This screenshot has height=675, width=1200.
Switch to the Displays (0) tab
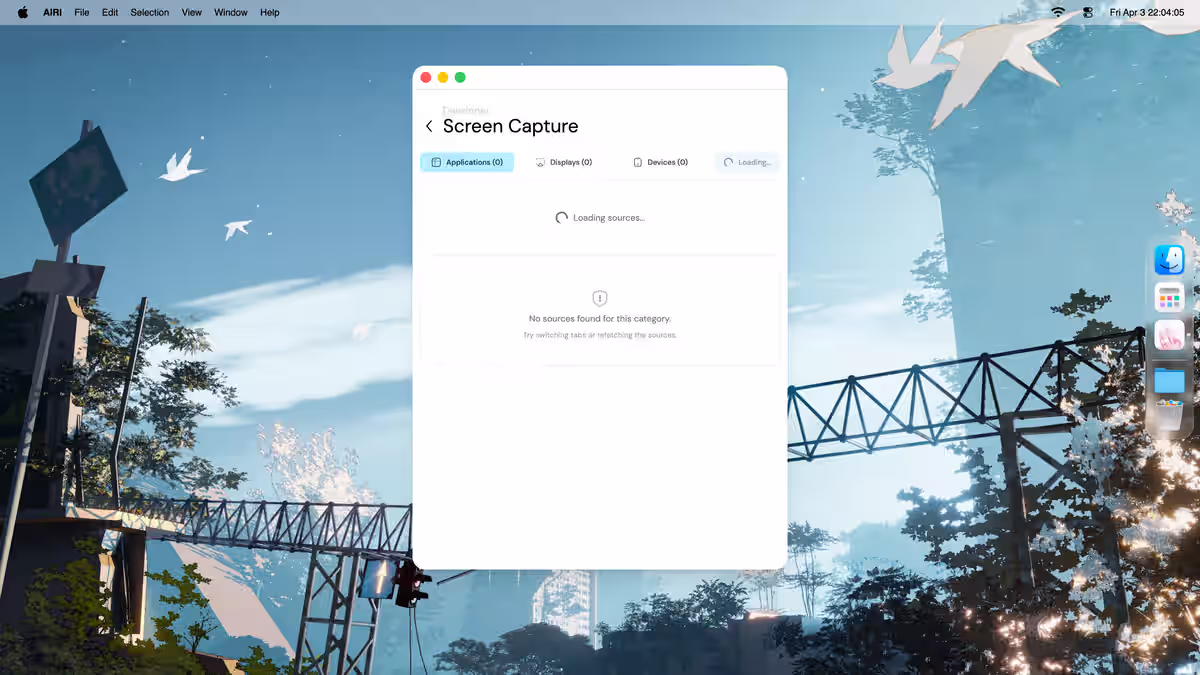point(564,162)
